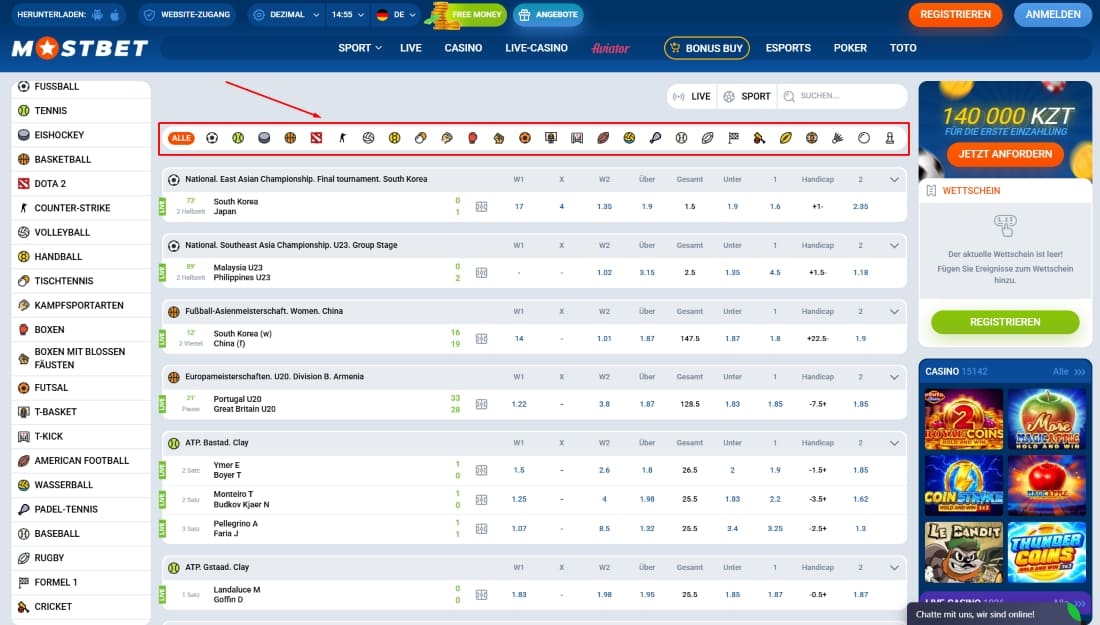Image resolution: width=1100 pixels, height=625 pixels.
Task: Select the handball icon in the filter bar
Action: [x=394, y=138]
